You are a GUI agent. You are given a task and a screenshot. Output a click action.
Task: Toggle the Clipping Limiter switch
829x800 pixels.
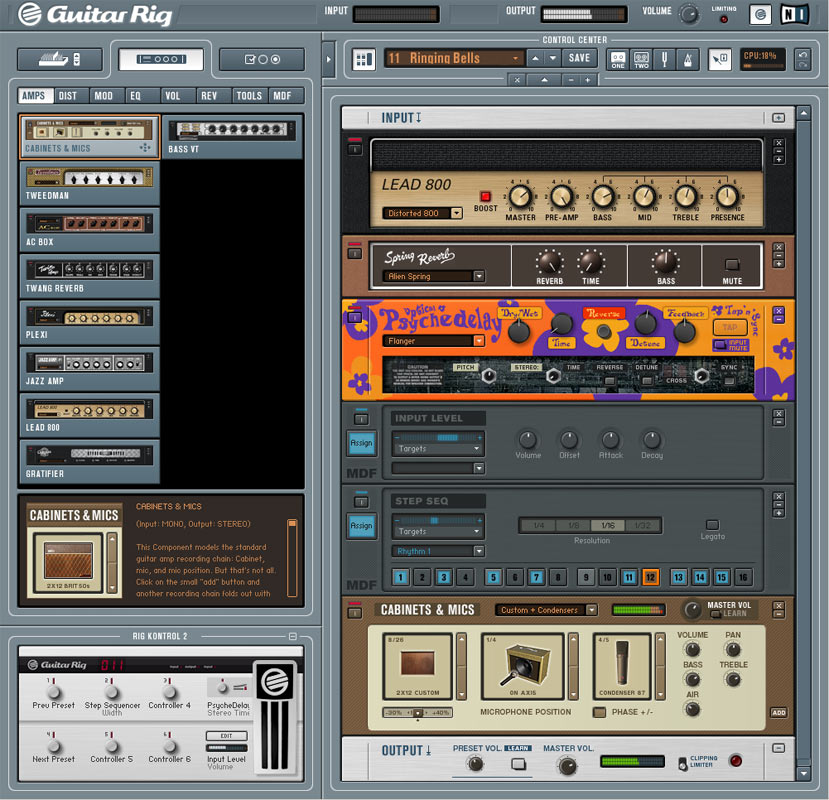pyautogui.click(x=683, y=763)
